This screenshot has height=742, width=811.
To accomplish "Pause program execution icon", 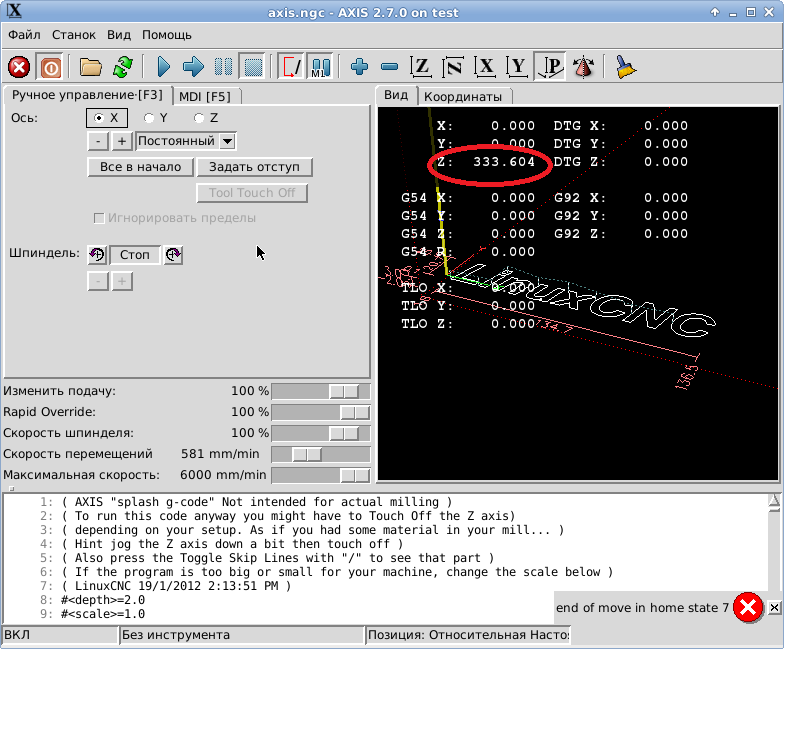I will (223, 67).
